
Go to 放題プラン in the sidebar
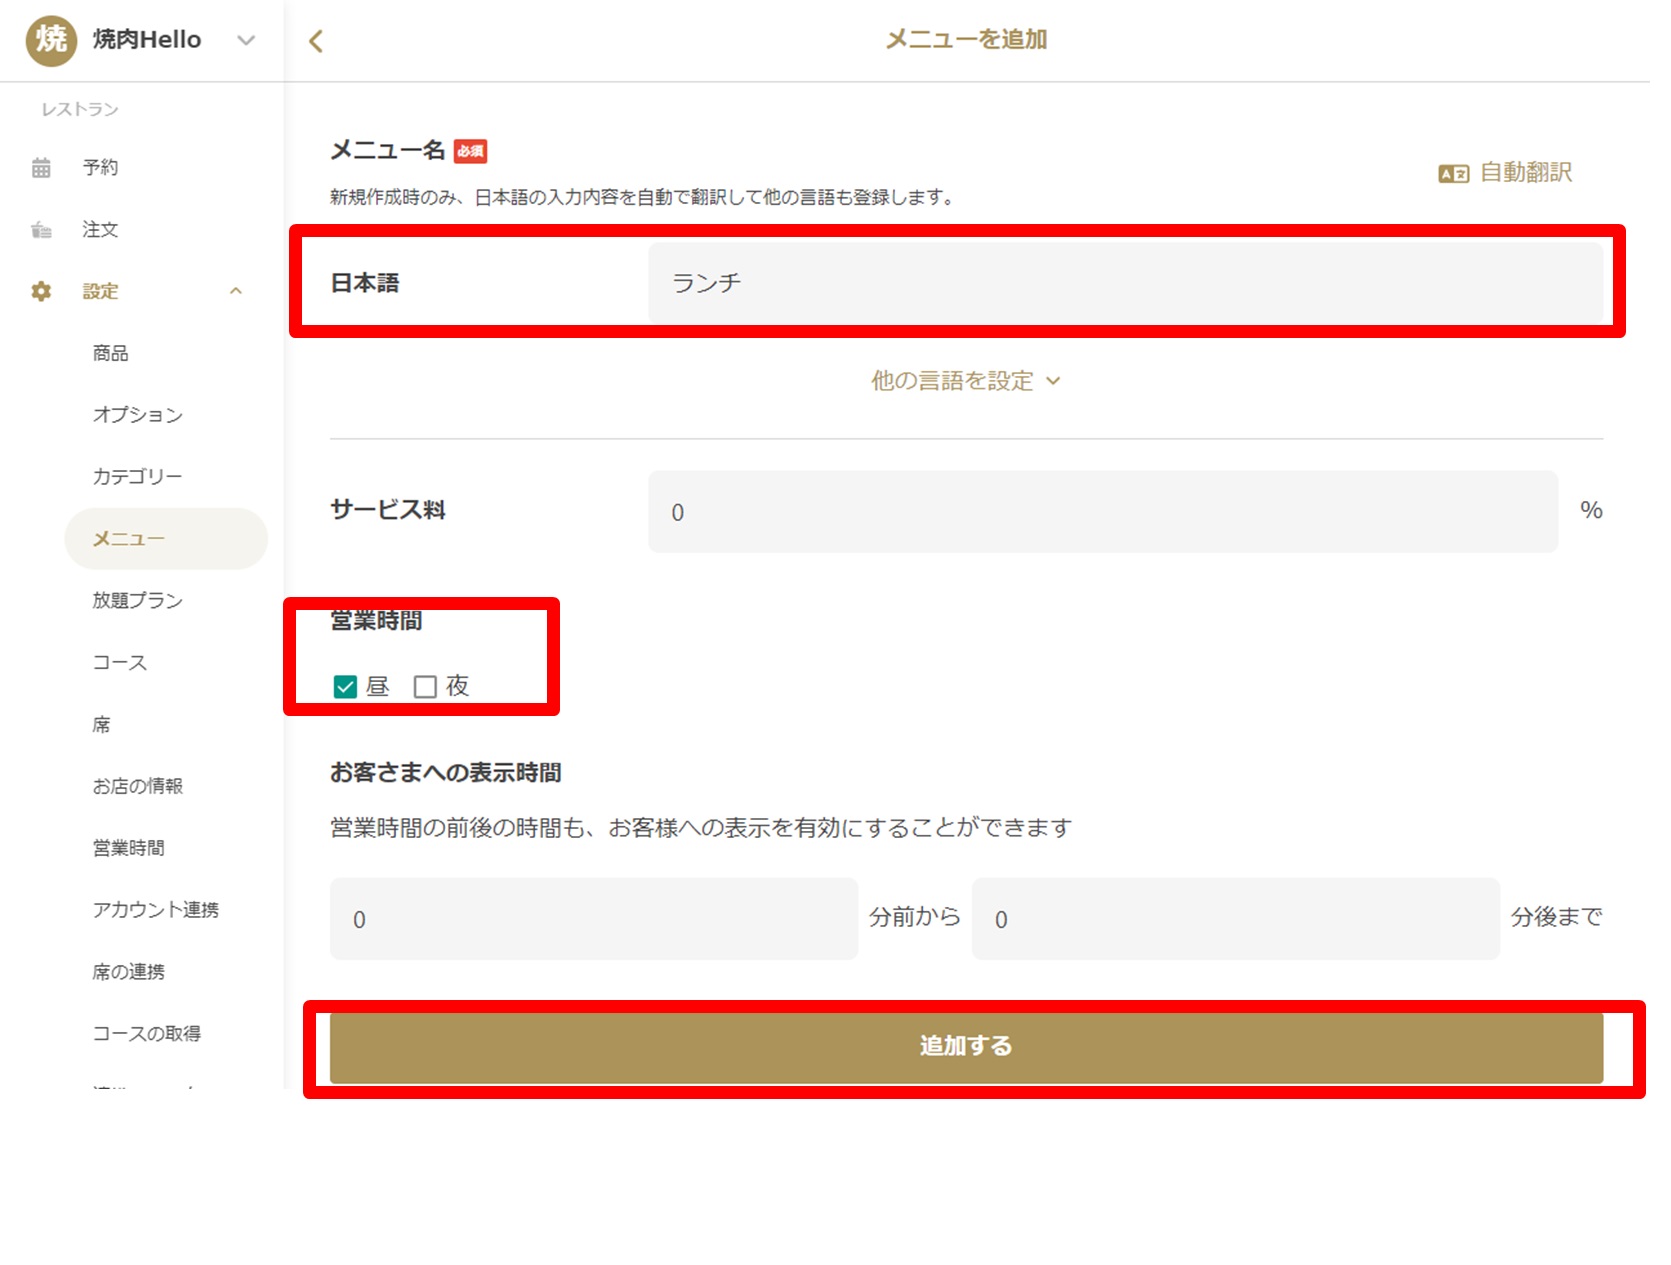tap(137, 600)
